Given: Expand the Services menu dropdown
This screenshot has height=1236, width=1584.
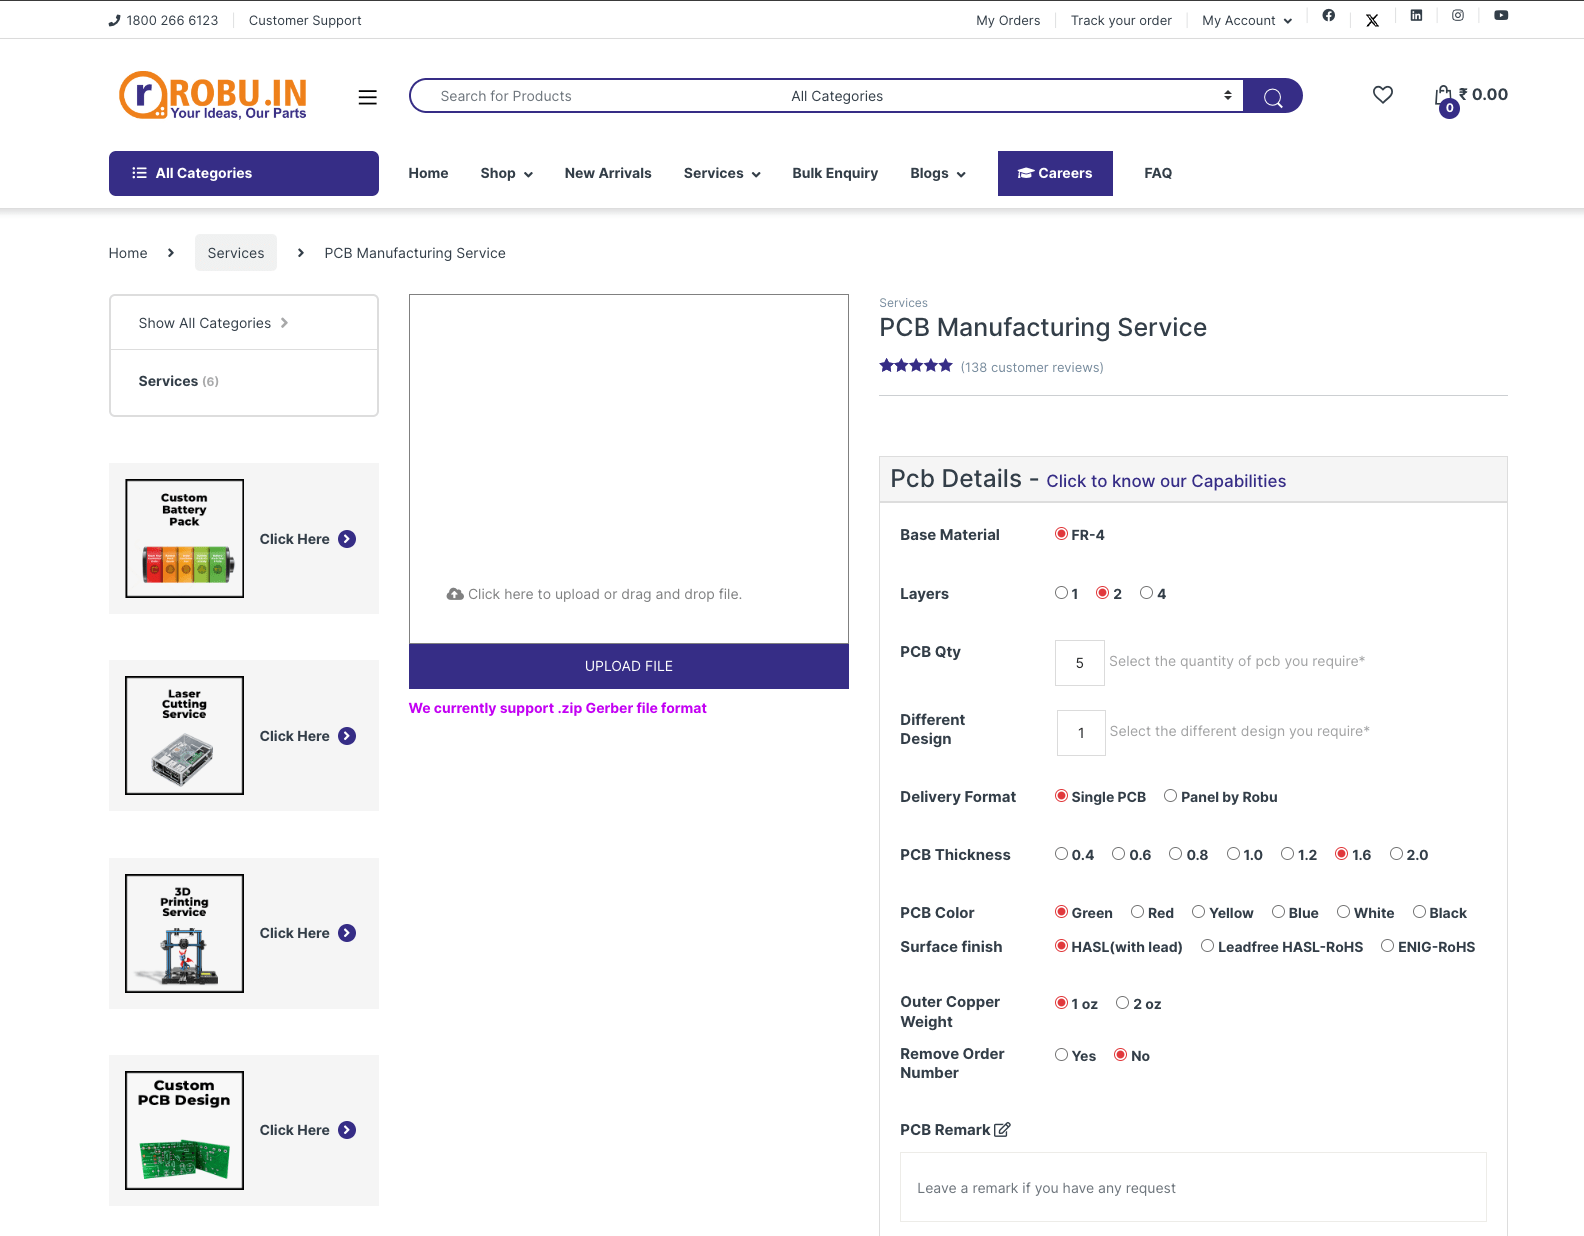Looking at the screenshot, I should [722, 173].
